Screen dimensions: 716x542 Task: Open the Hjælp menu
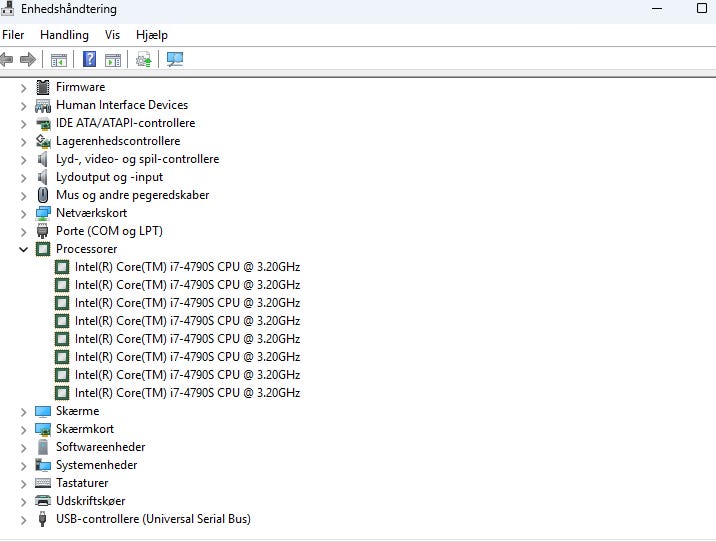[151, 35]
